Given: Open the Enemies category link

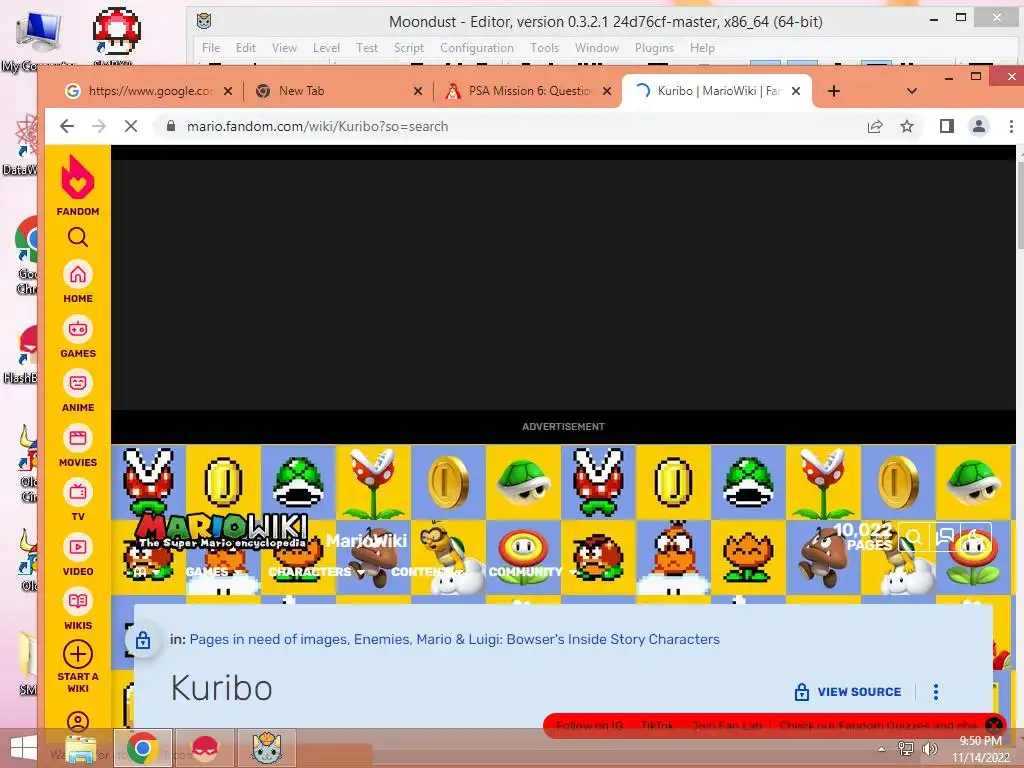Looking at the screenshot, I should pyautogui.click(x=381, y=639).
